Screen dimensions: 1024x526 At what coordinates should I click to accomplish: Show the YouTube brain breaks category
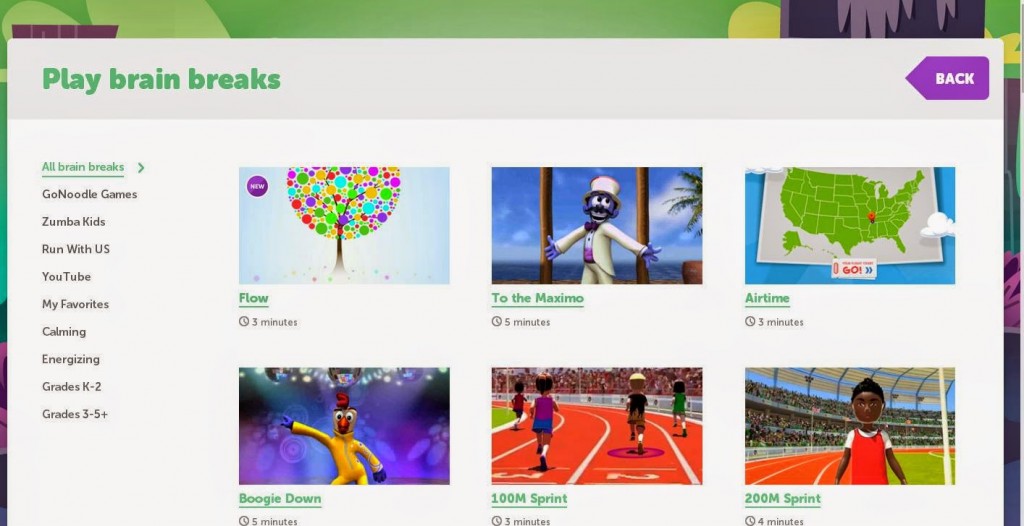[x=67, y=276]
